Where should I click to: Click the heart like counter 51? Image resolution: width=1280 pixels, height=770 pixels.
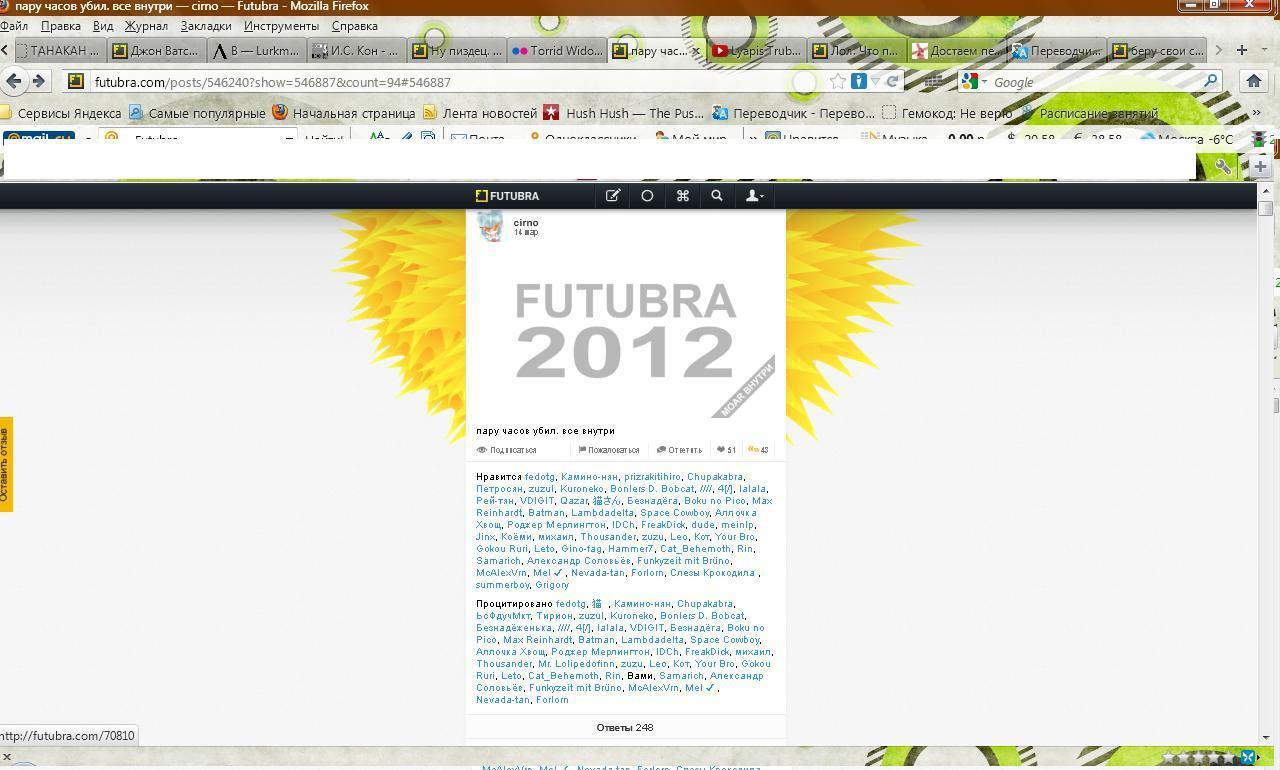(x=726, y=450)
